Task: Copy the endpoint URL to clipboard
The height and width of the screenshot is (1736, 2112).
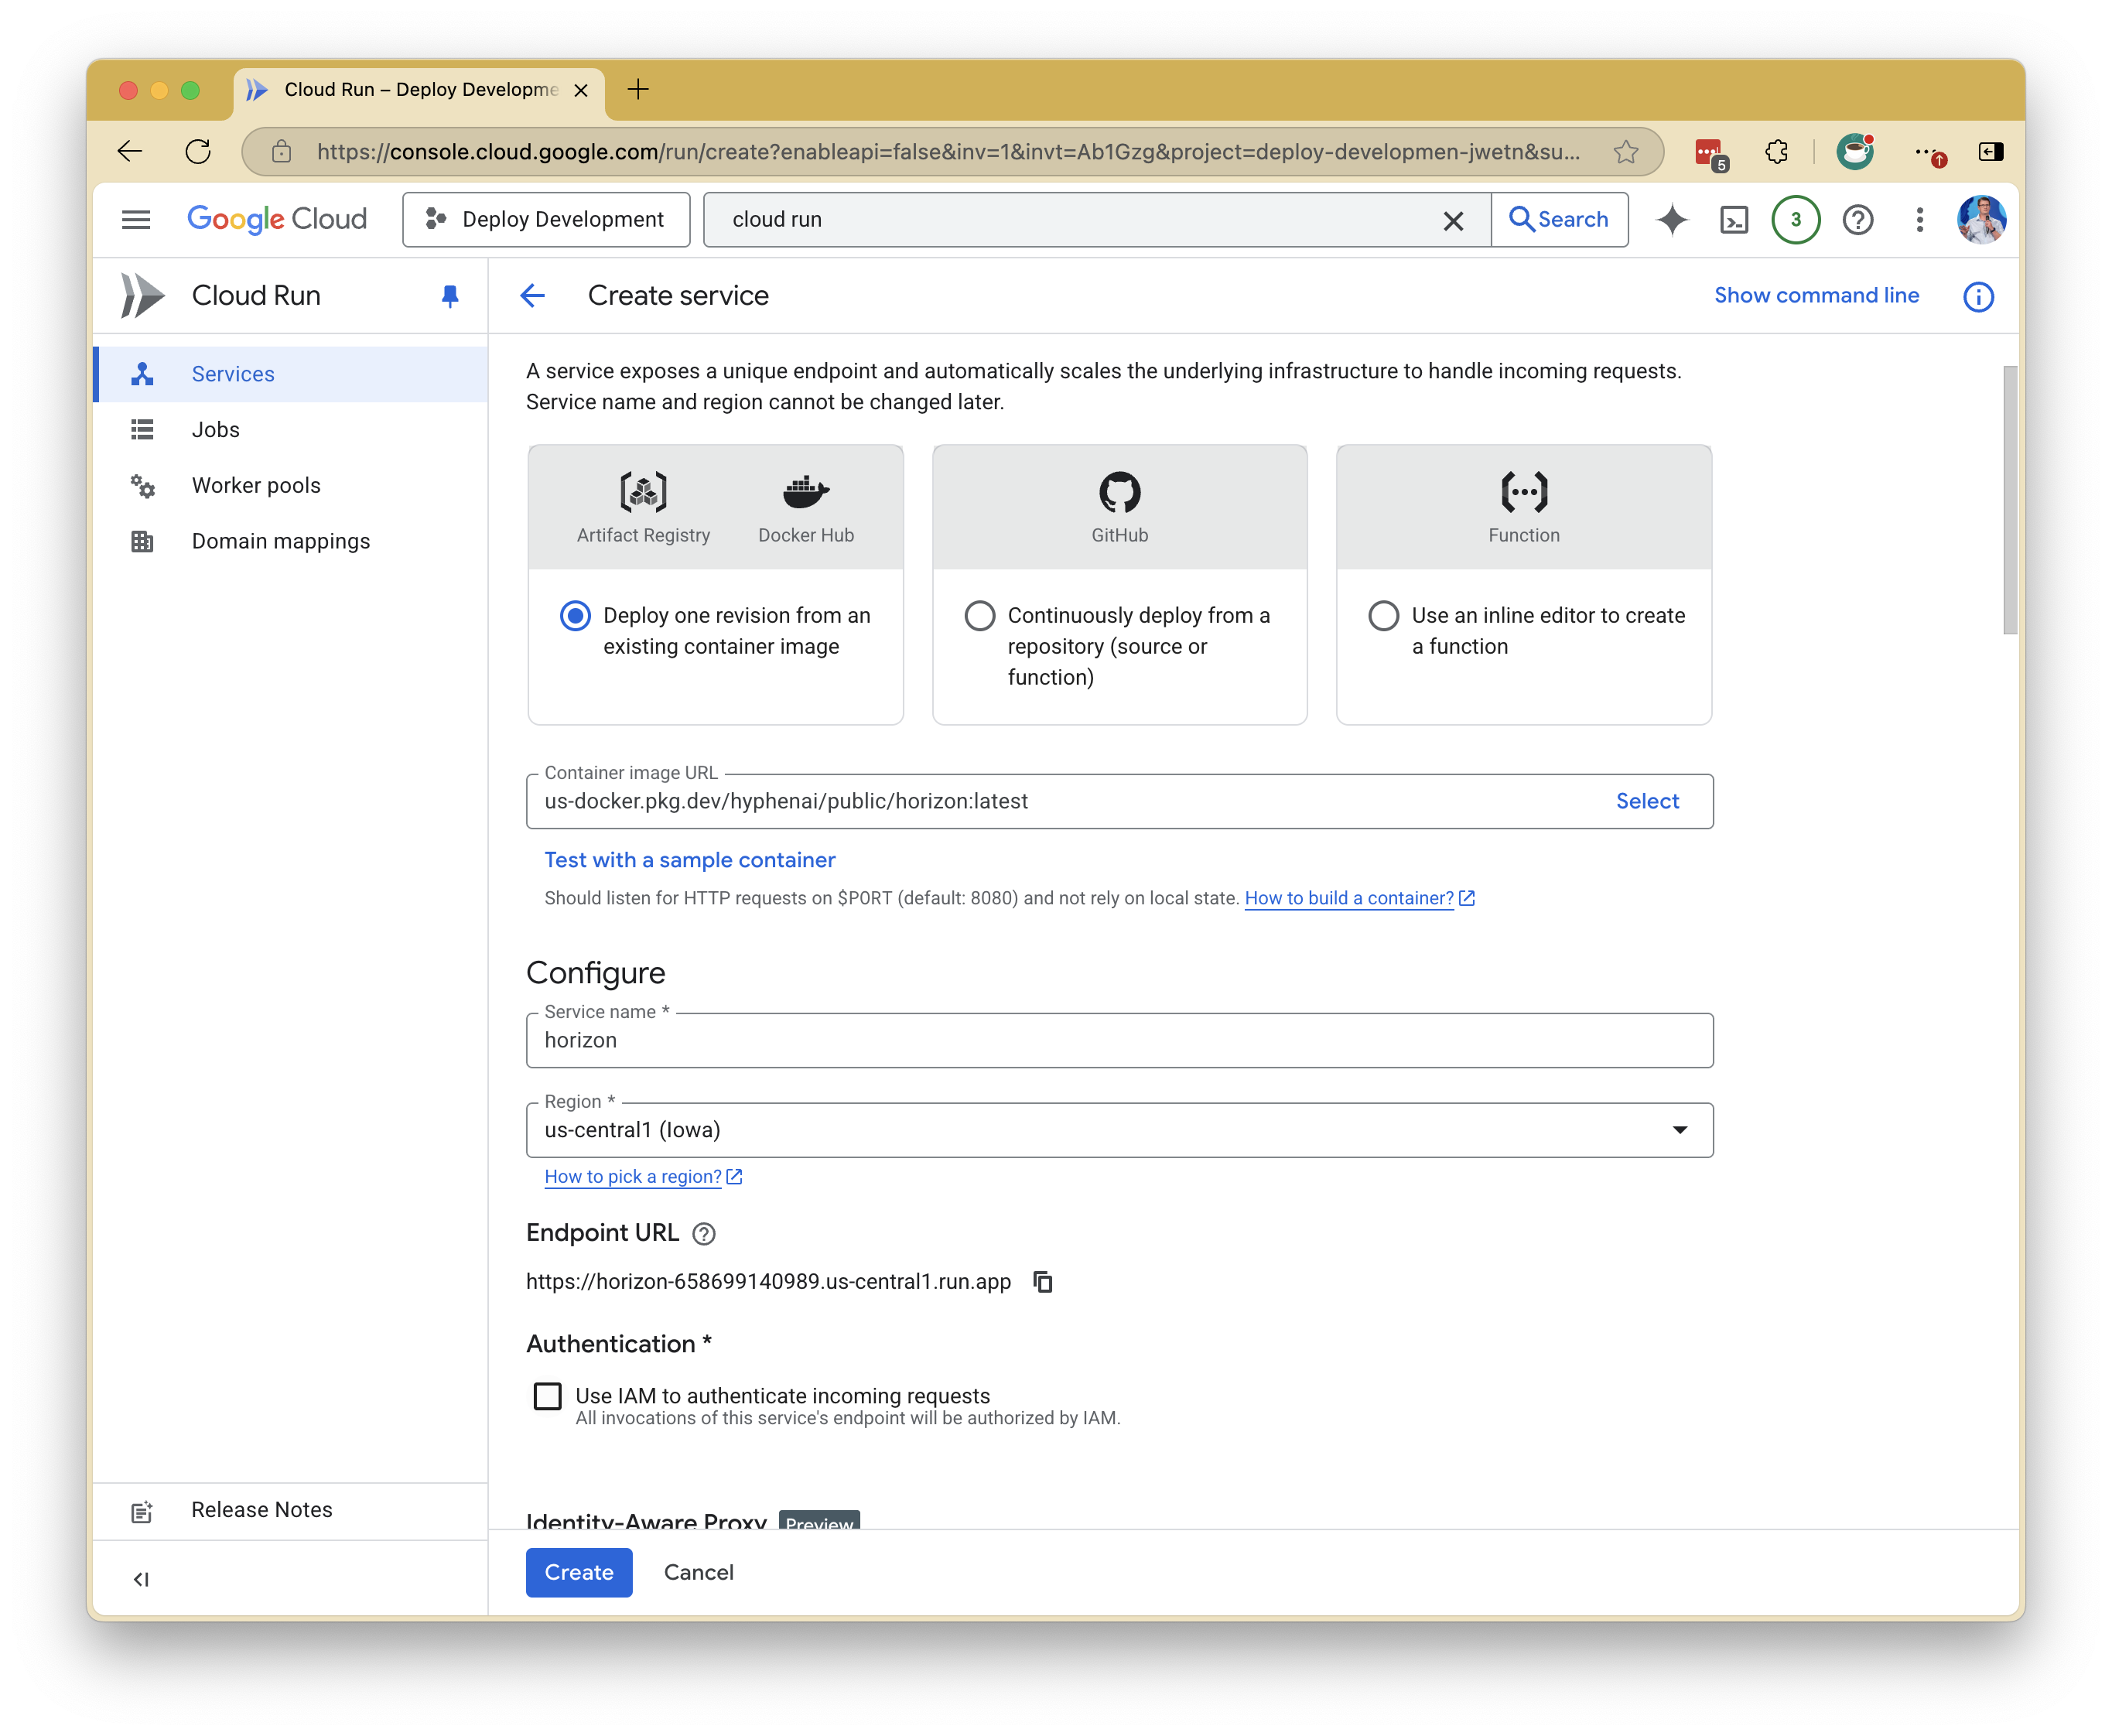Action: point(1043,1281)
